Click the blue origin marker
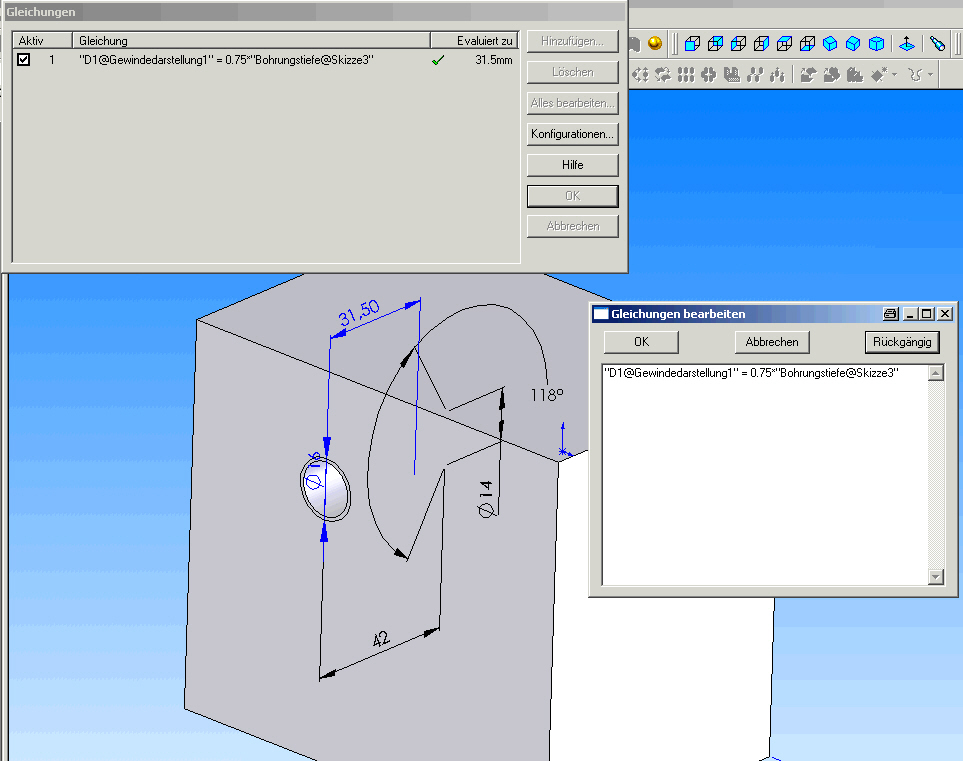The height and width of the screenshot is (761, 963). [x=563, y=451]
